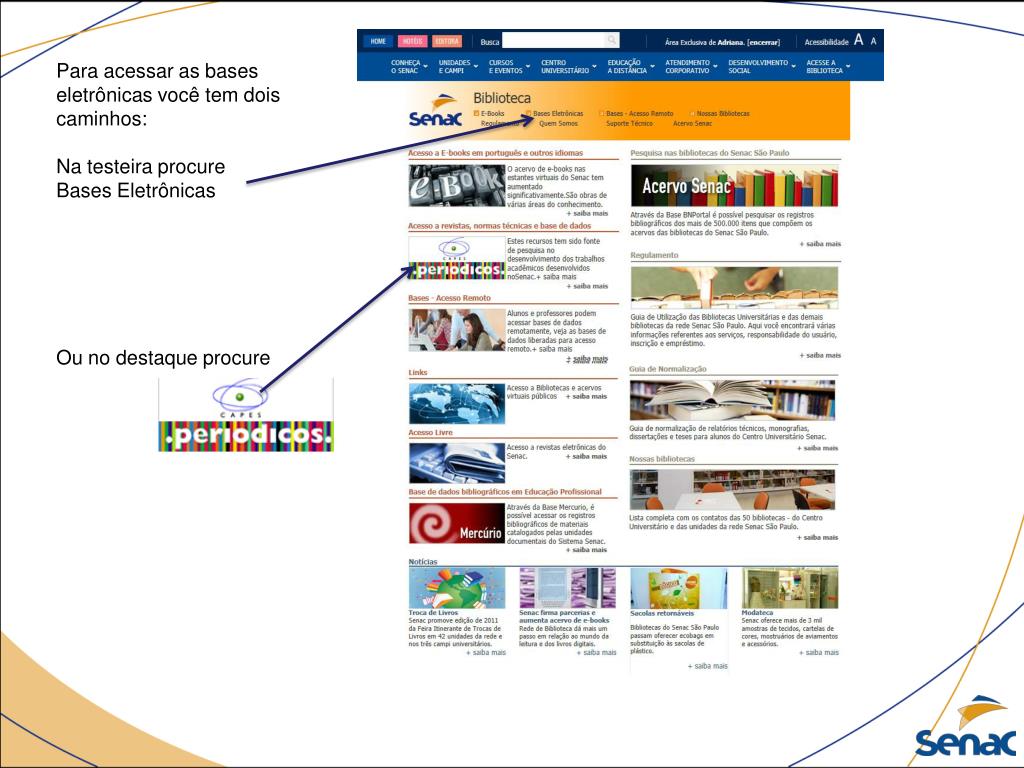
Task: Expand the ATENDIMENTO CORPORATIVO menu
Action: (691, 67)
